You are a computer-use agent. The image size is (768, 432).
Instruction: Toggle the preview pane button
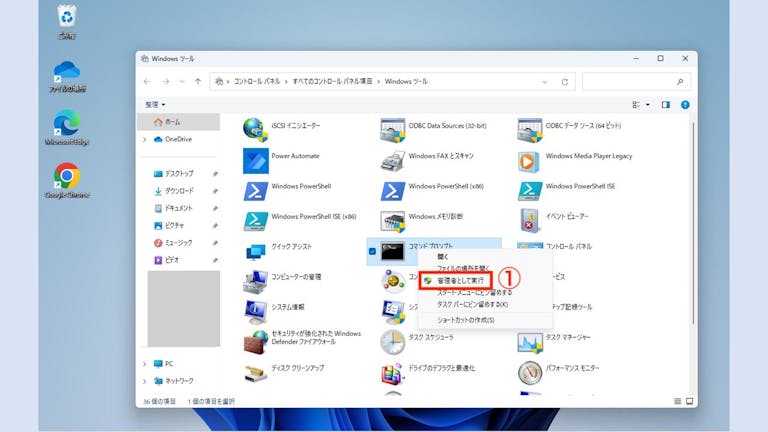coord(665,104)
